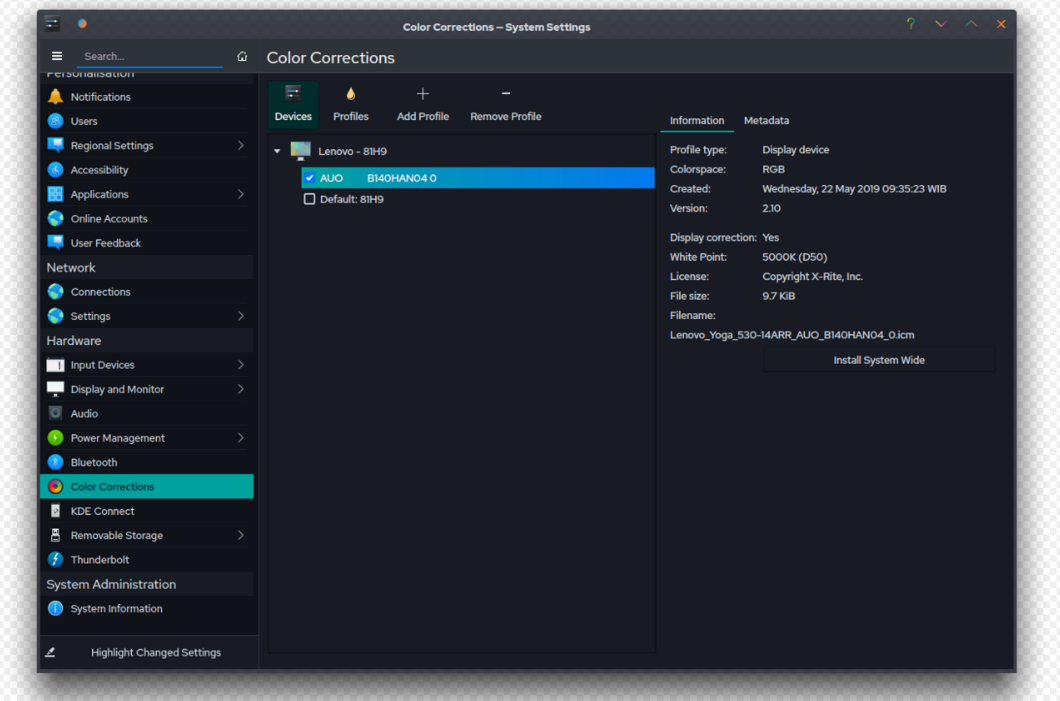Open the hamburger menu in sidebar header

(57, 57)
